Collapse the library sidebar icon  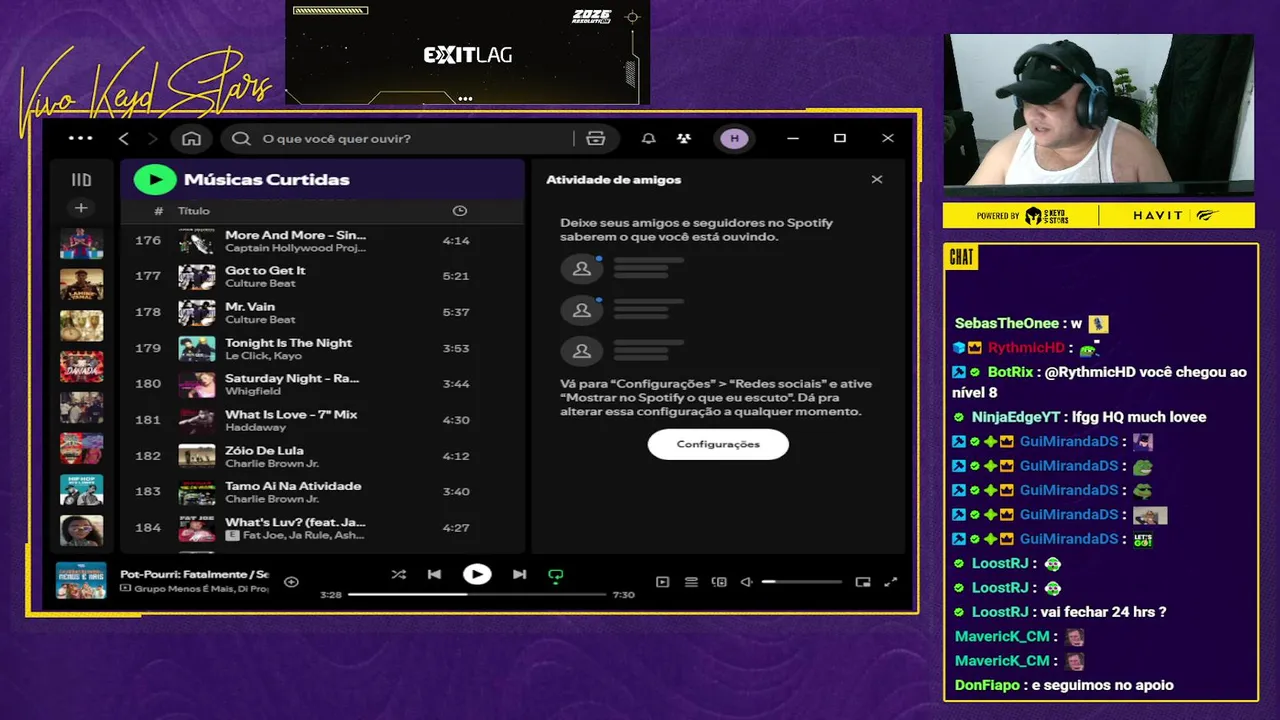(81, 180)
